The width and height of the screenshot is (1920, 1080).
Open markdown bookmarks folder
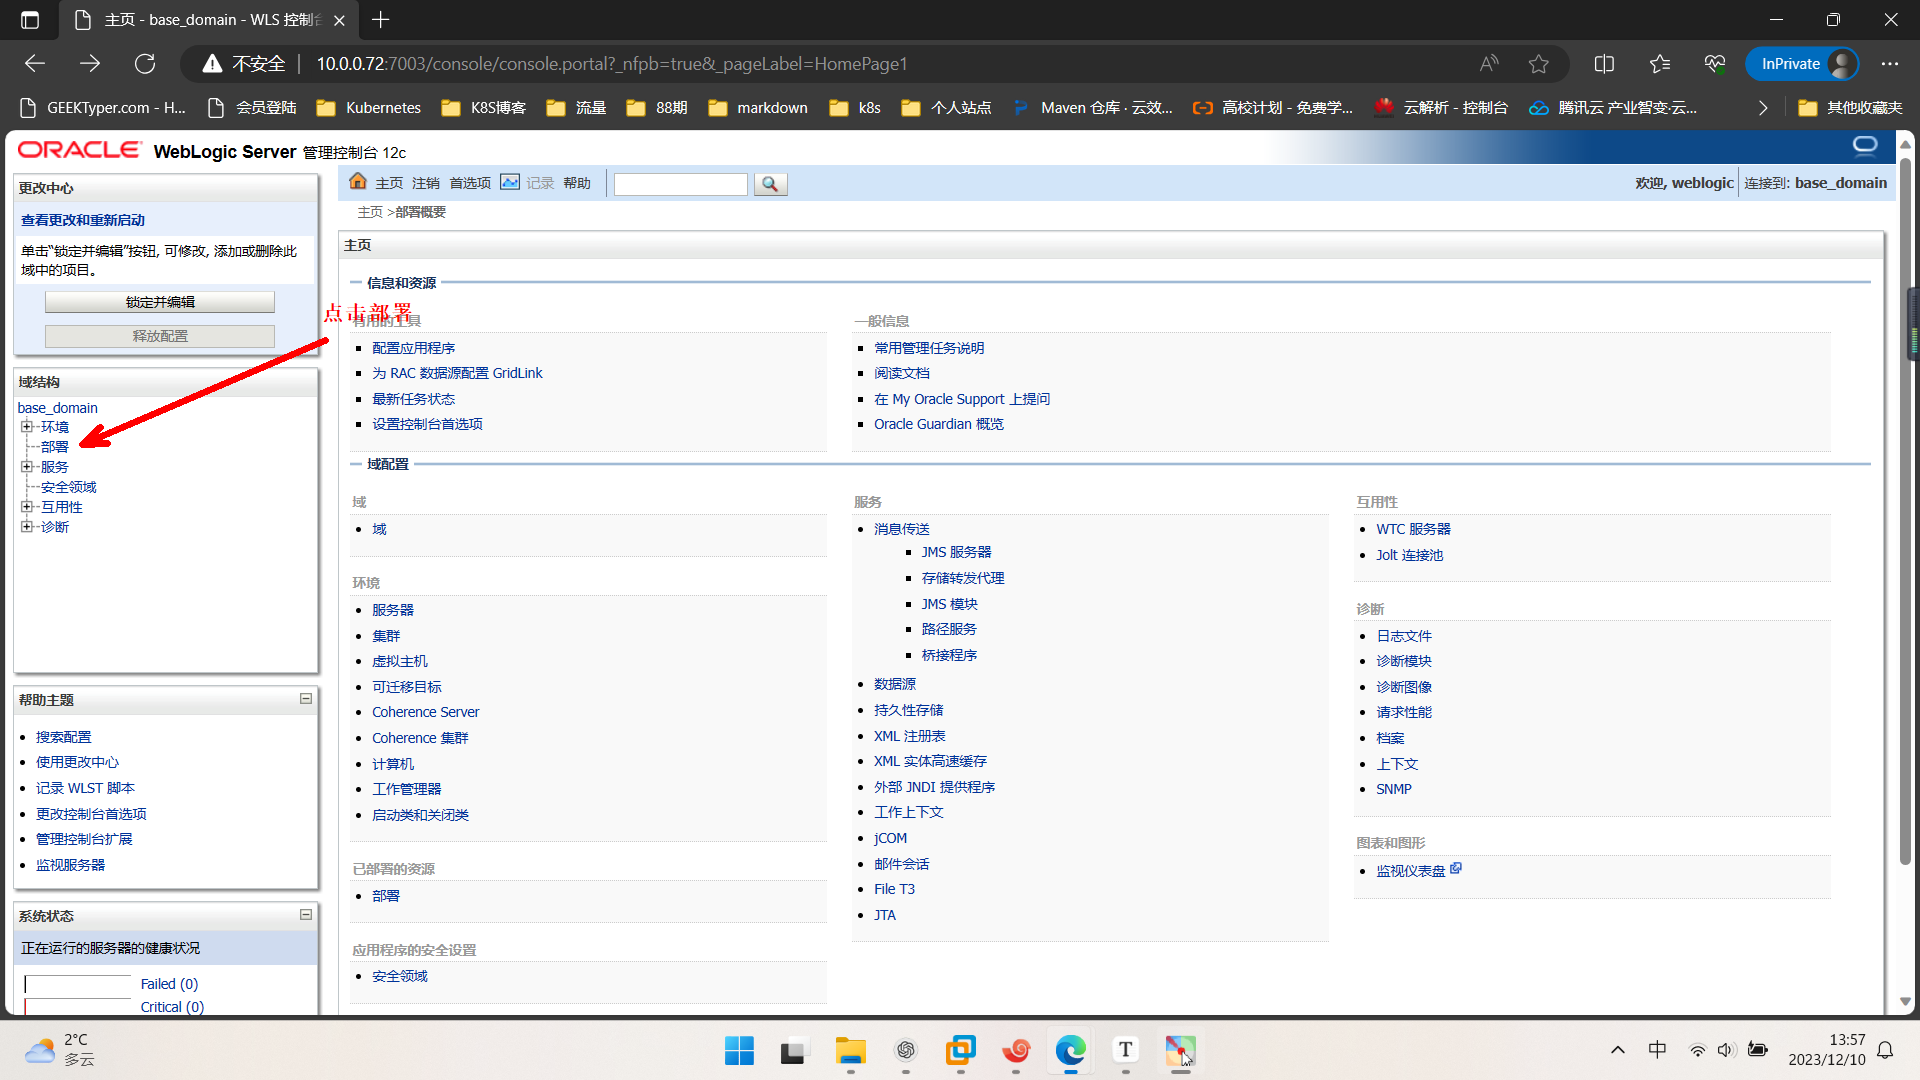[757, 108]
